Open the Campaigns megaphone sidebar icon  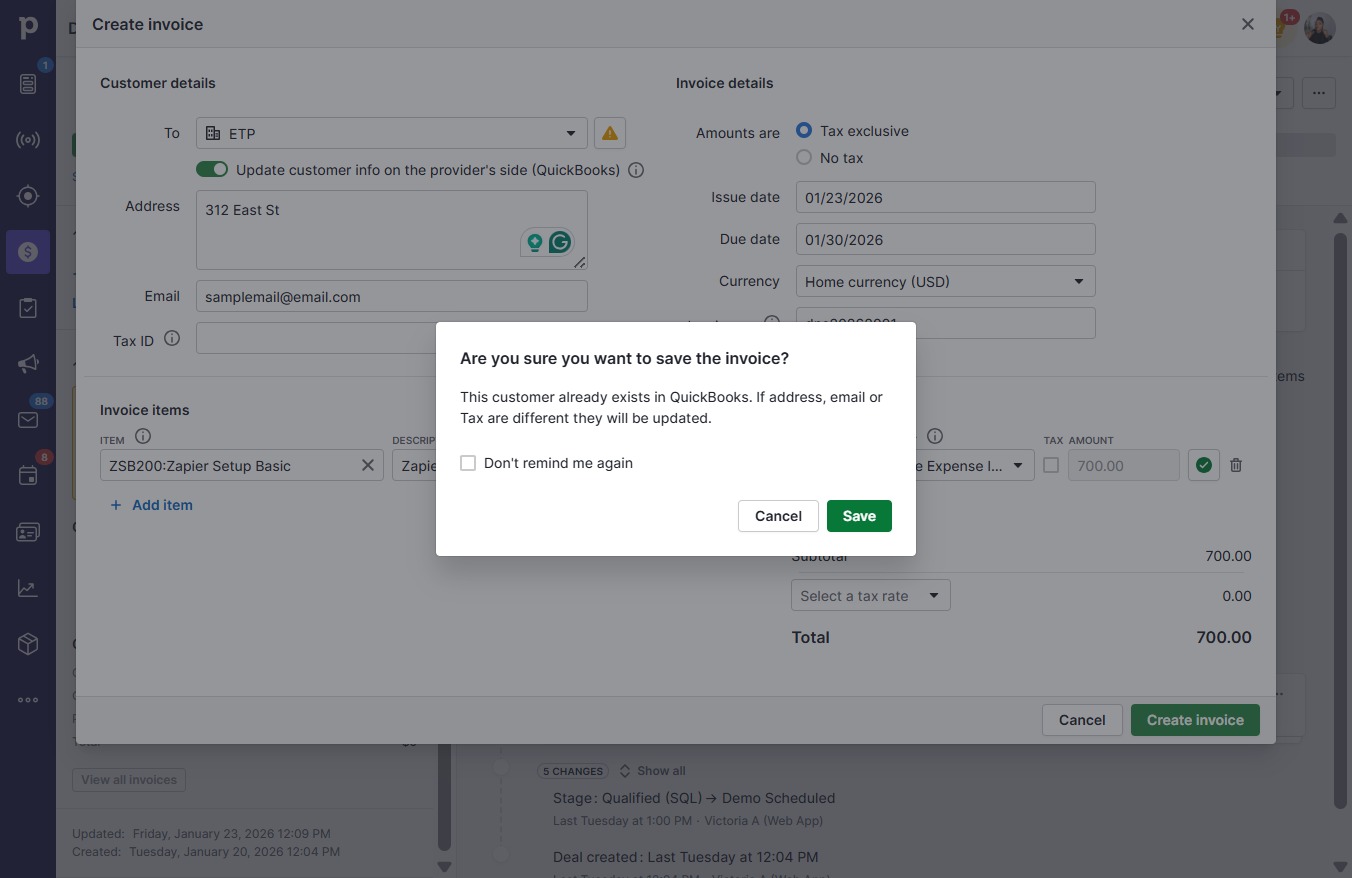28,364
